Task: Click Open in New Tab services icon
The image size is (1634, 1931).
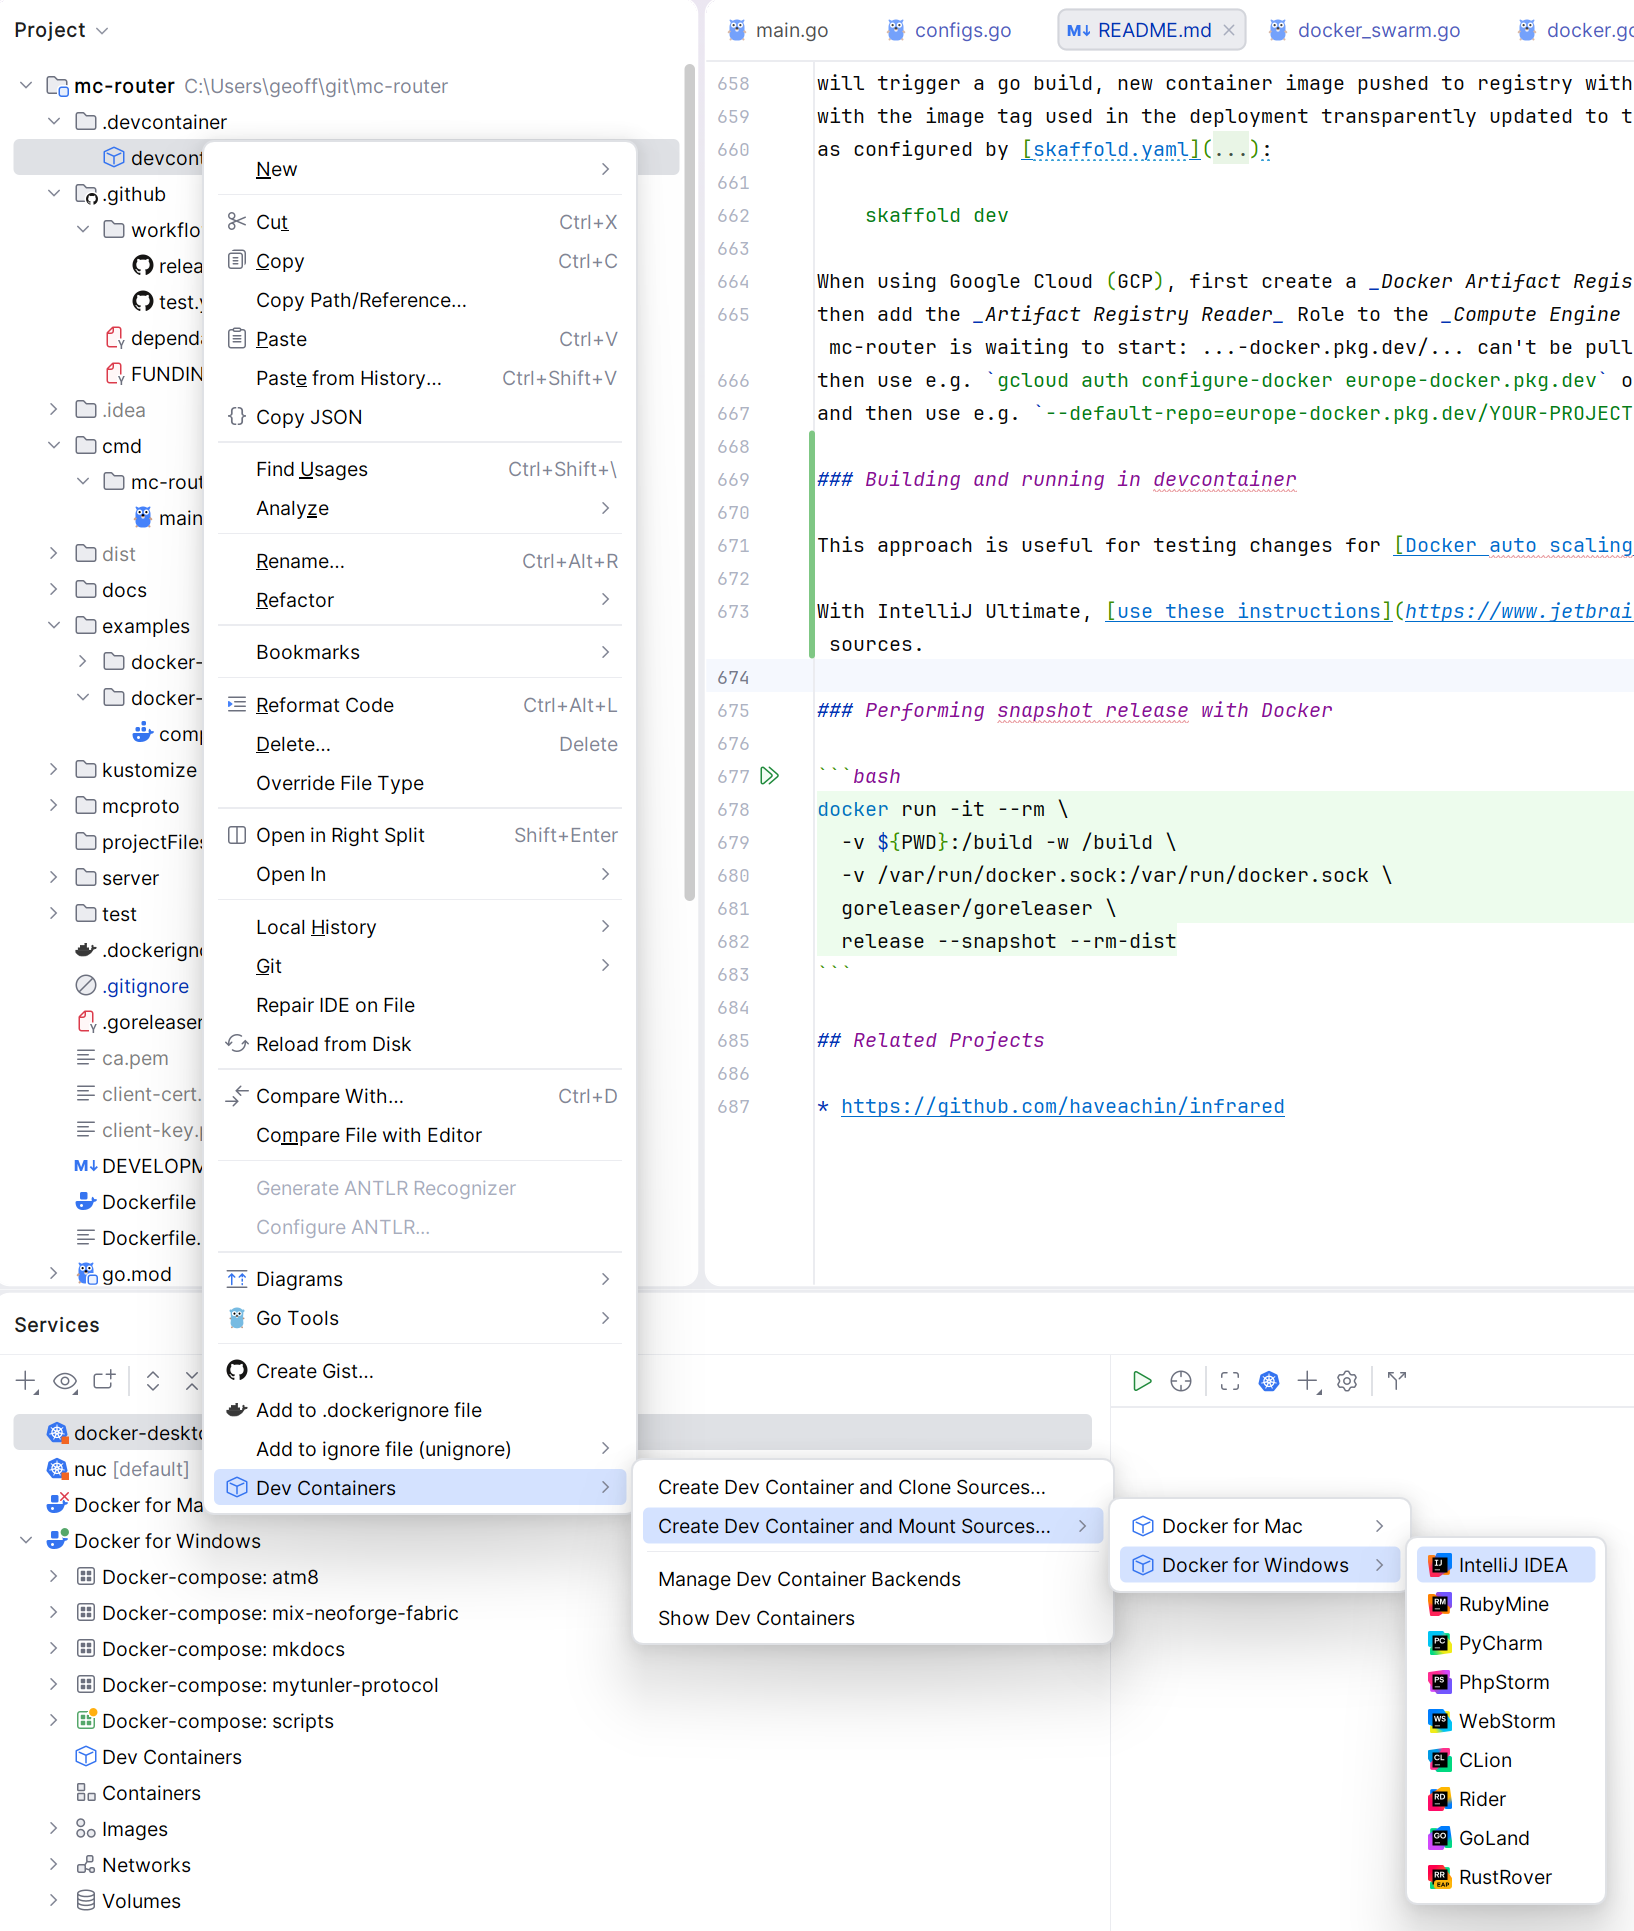Action: point(104,1381)
